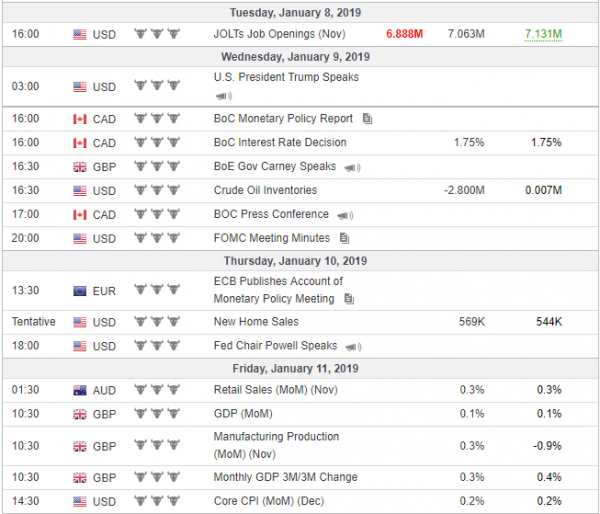Click the Thursday, January 10, 2019 header

pos(295,261)
